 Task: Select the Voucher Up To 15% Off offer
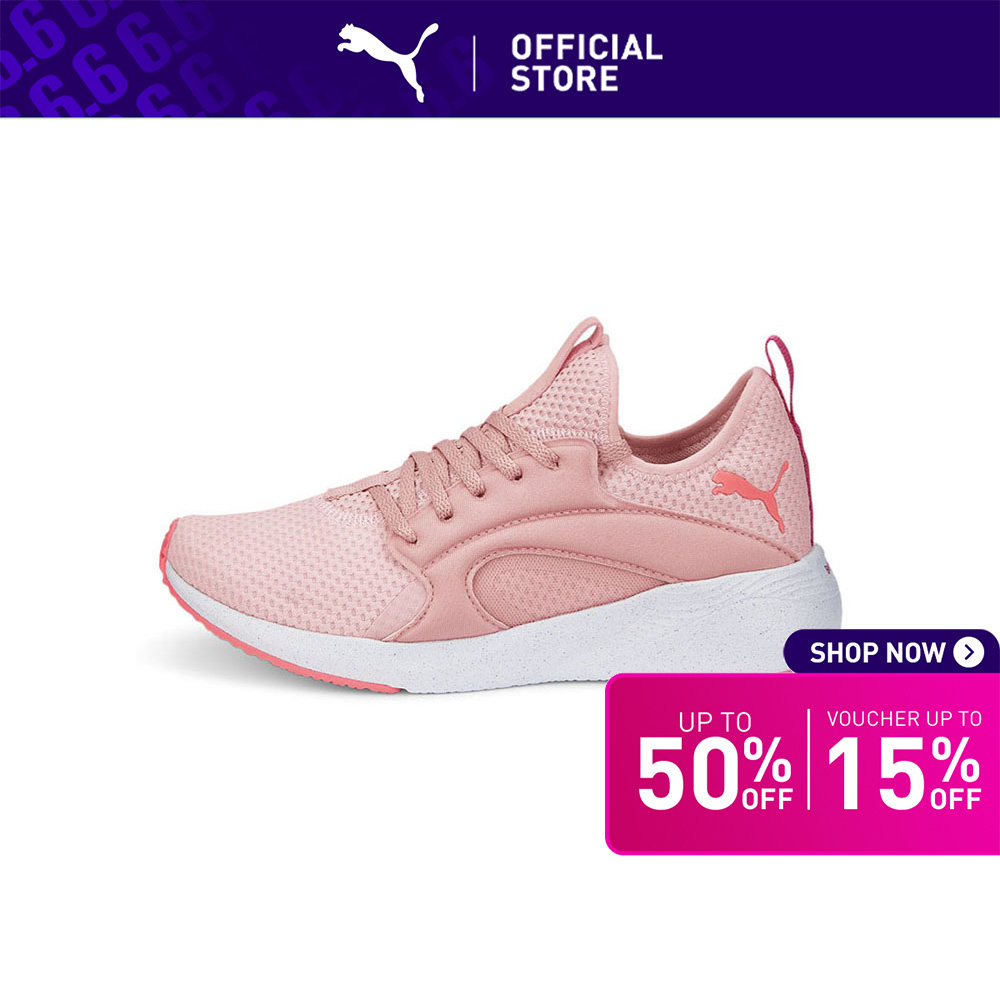904,759
